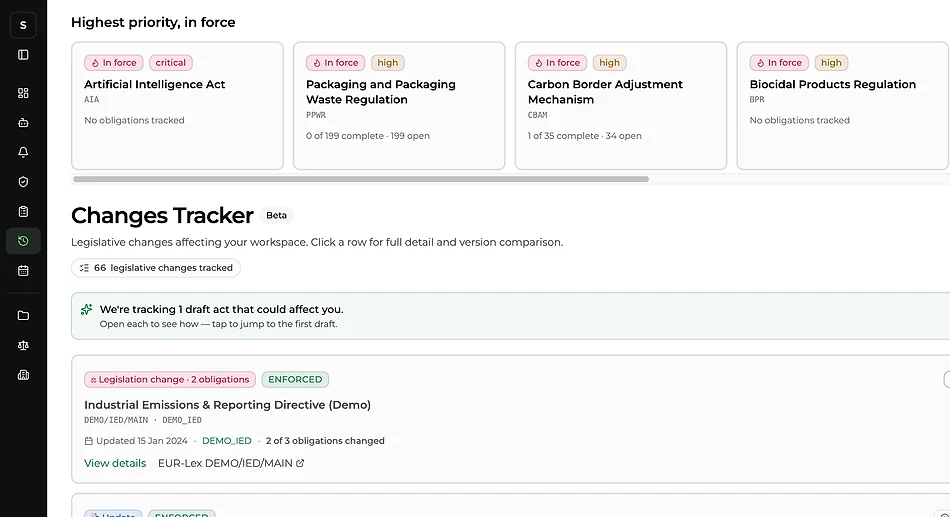Click the high badge on Packaging card
Viewport: 950px width, 517px height.
388,62
